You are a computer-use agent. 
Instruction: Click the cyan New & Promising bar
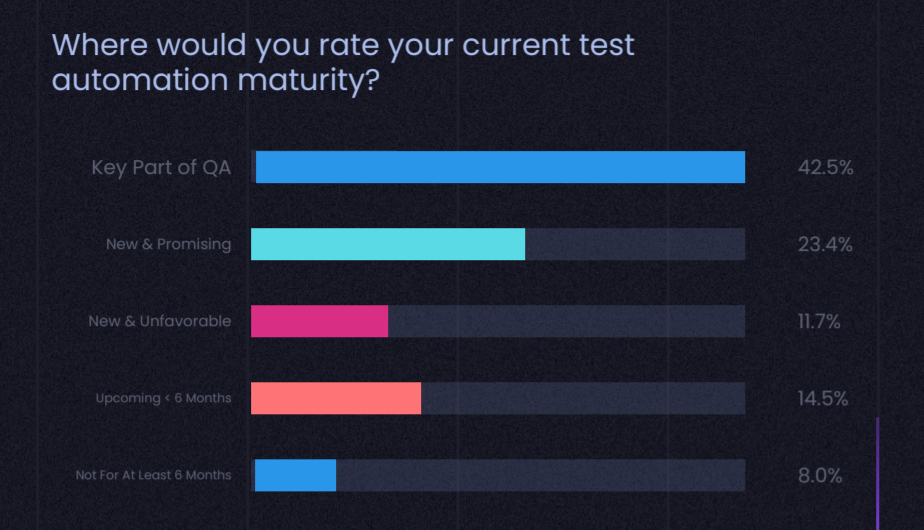(388, 244)
